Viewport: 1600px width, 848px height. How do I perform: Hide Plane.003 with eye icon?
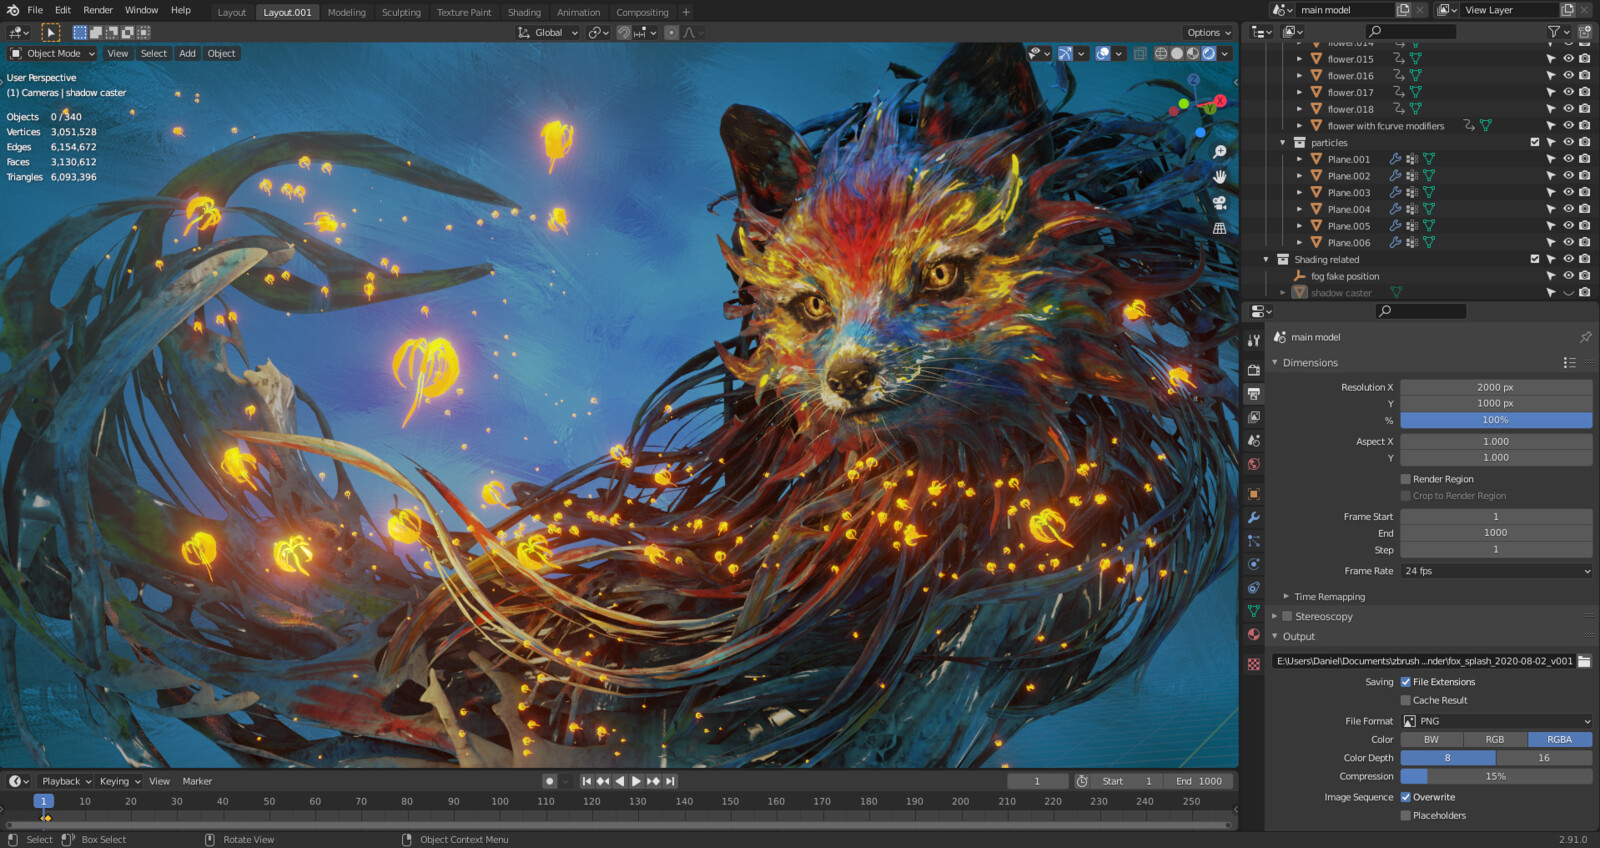1568,192
